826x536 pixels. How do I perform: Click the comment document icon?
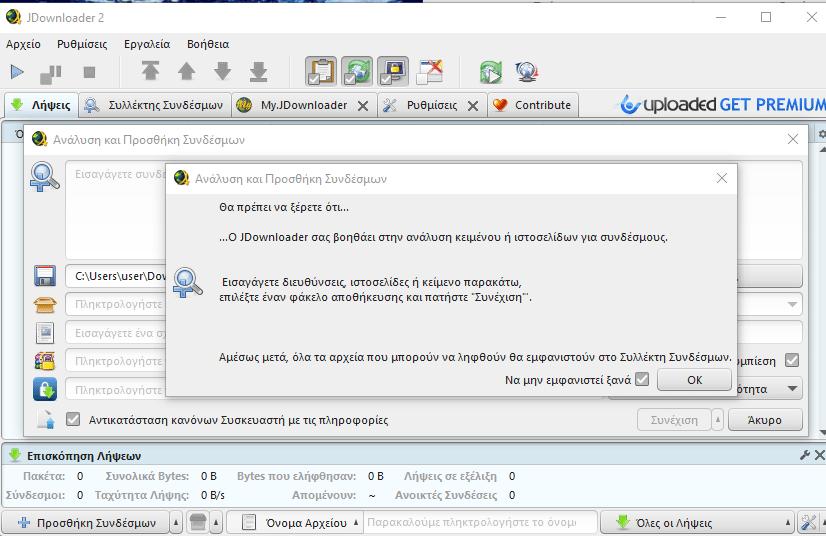[x=45, y=333]
